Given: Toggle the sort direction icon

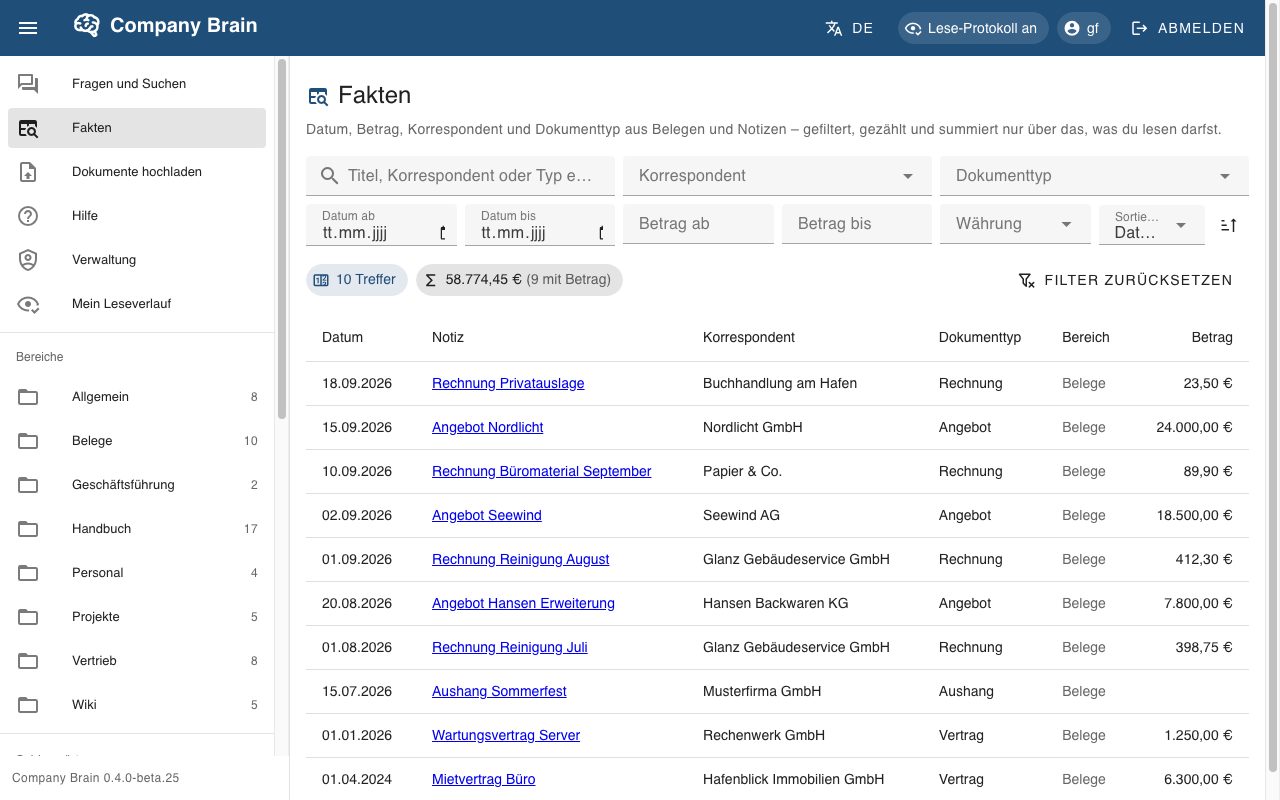Looking at the screenshot, I should [1229, 225].
